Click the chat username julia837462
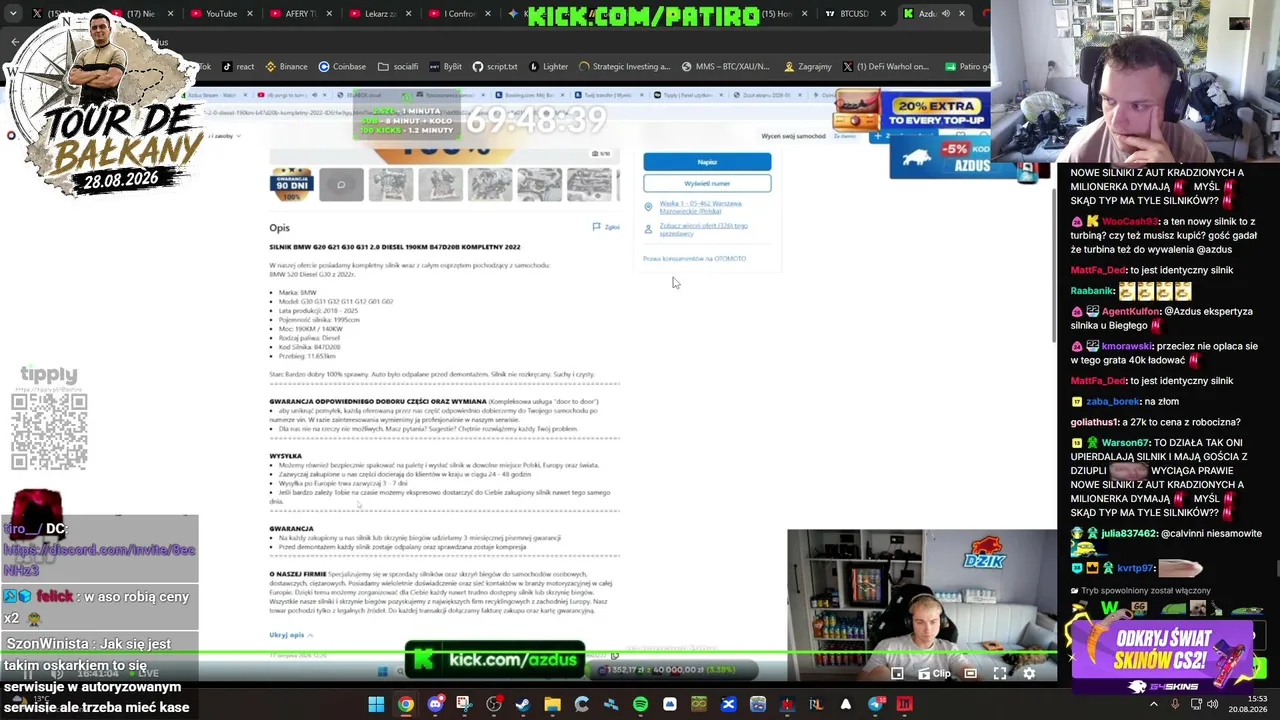 (1128, 534)
